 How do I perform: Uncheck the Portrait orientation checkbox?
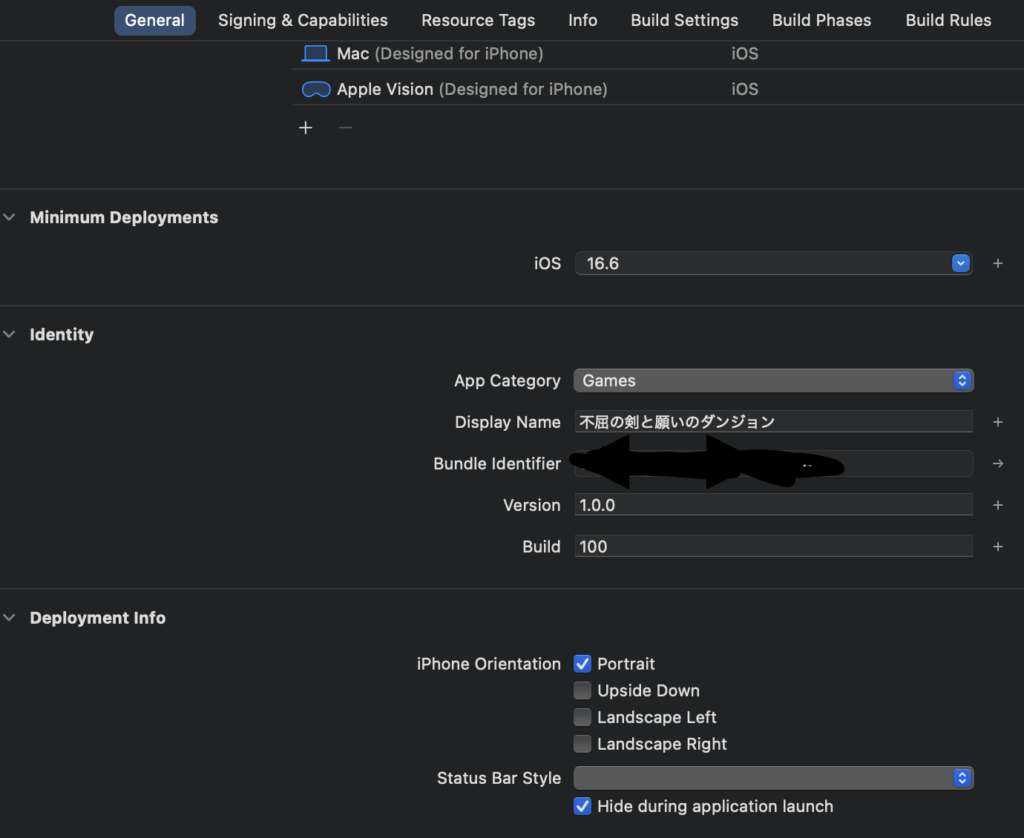pos(582,664)
